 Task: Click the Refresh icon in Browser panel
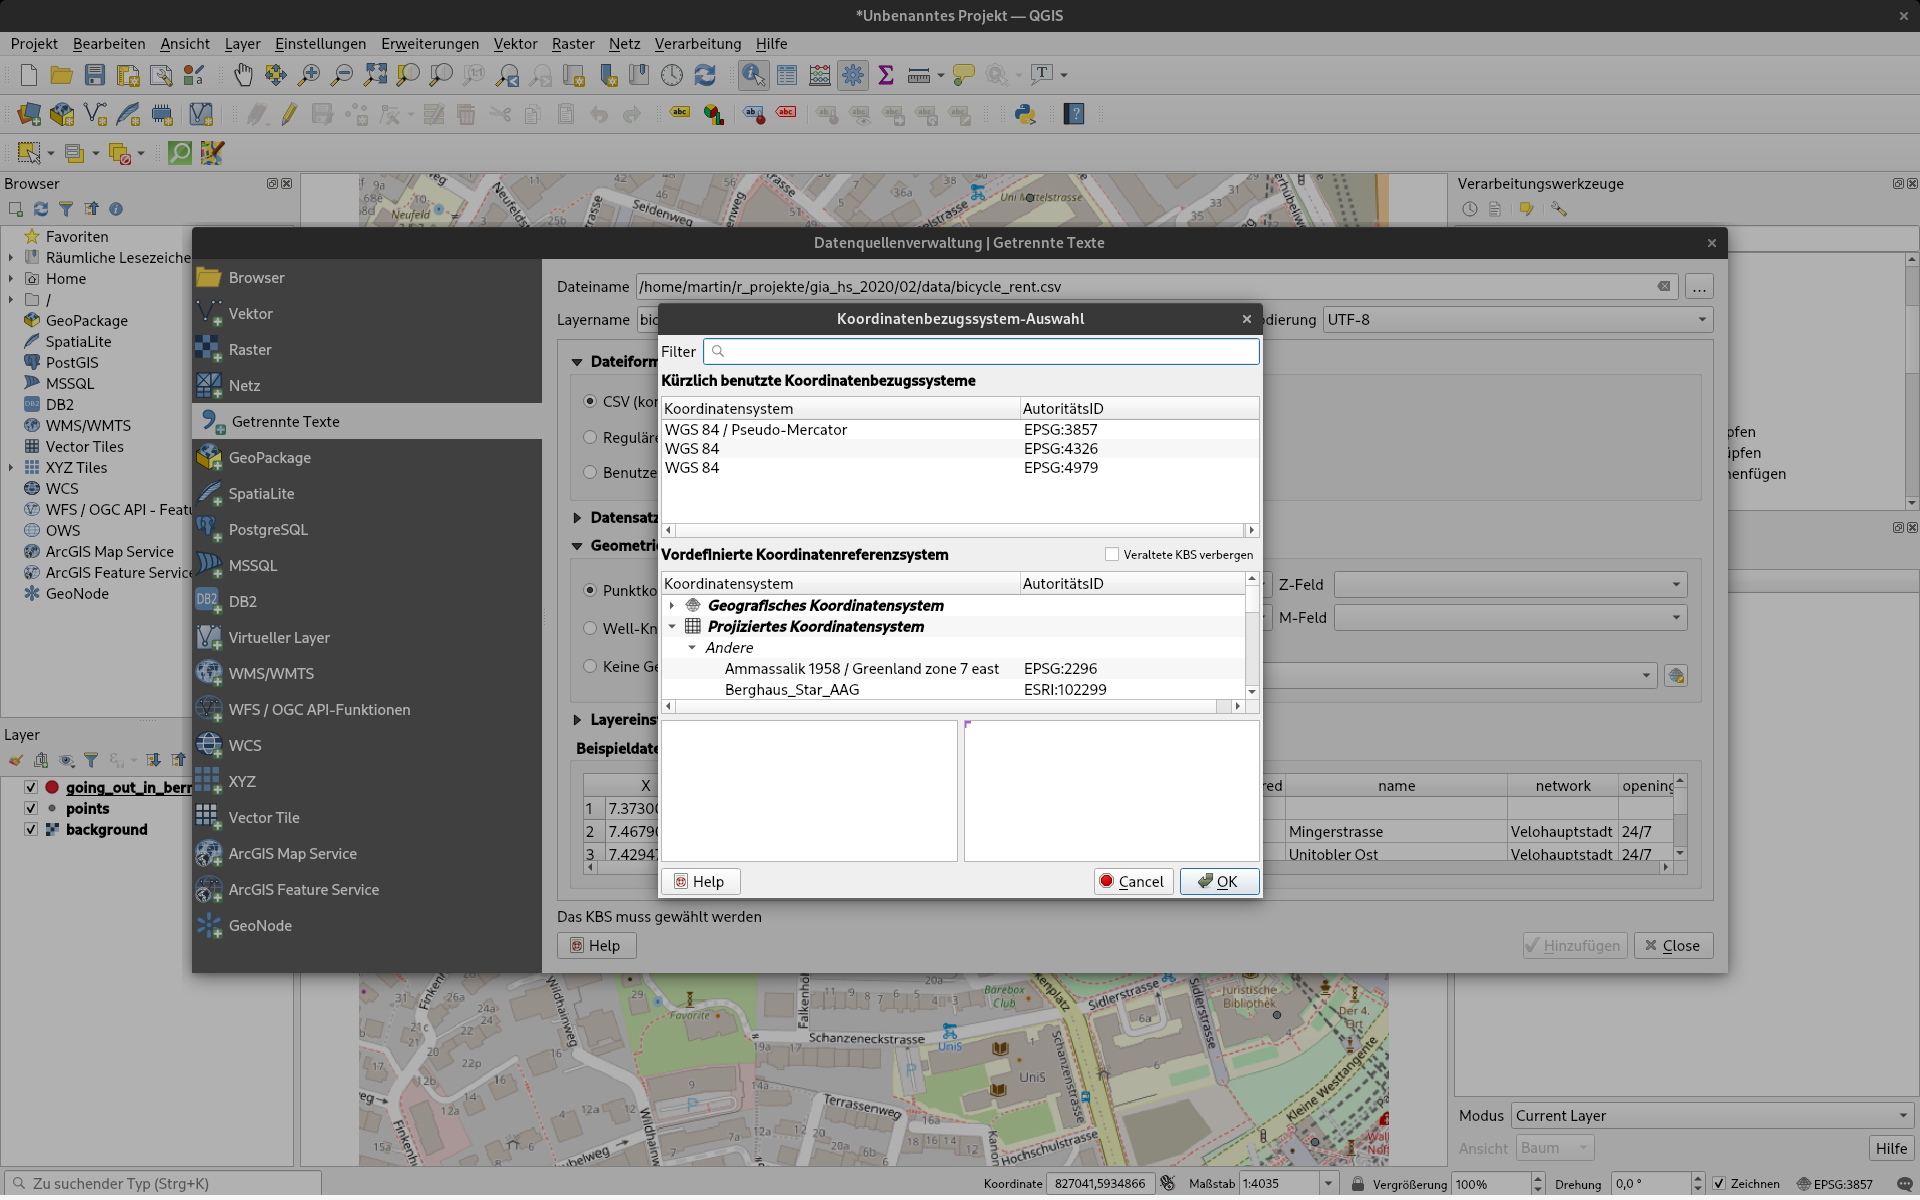[x=41, y=209]
